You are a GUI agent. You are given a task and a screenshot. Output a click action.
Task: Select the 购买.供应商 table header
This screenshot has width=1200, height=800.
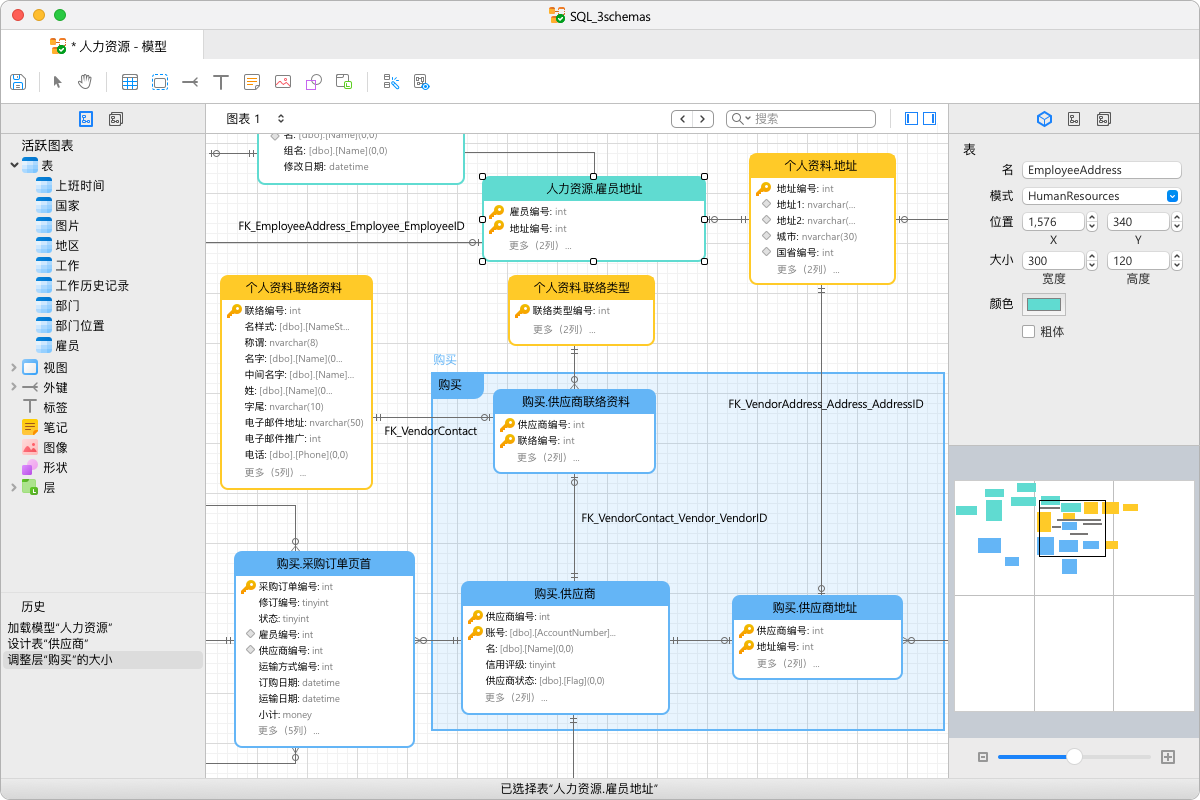pyautogui.click(x=565, y=594)
